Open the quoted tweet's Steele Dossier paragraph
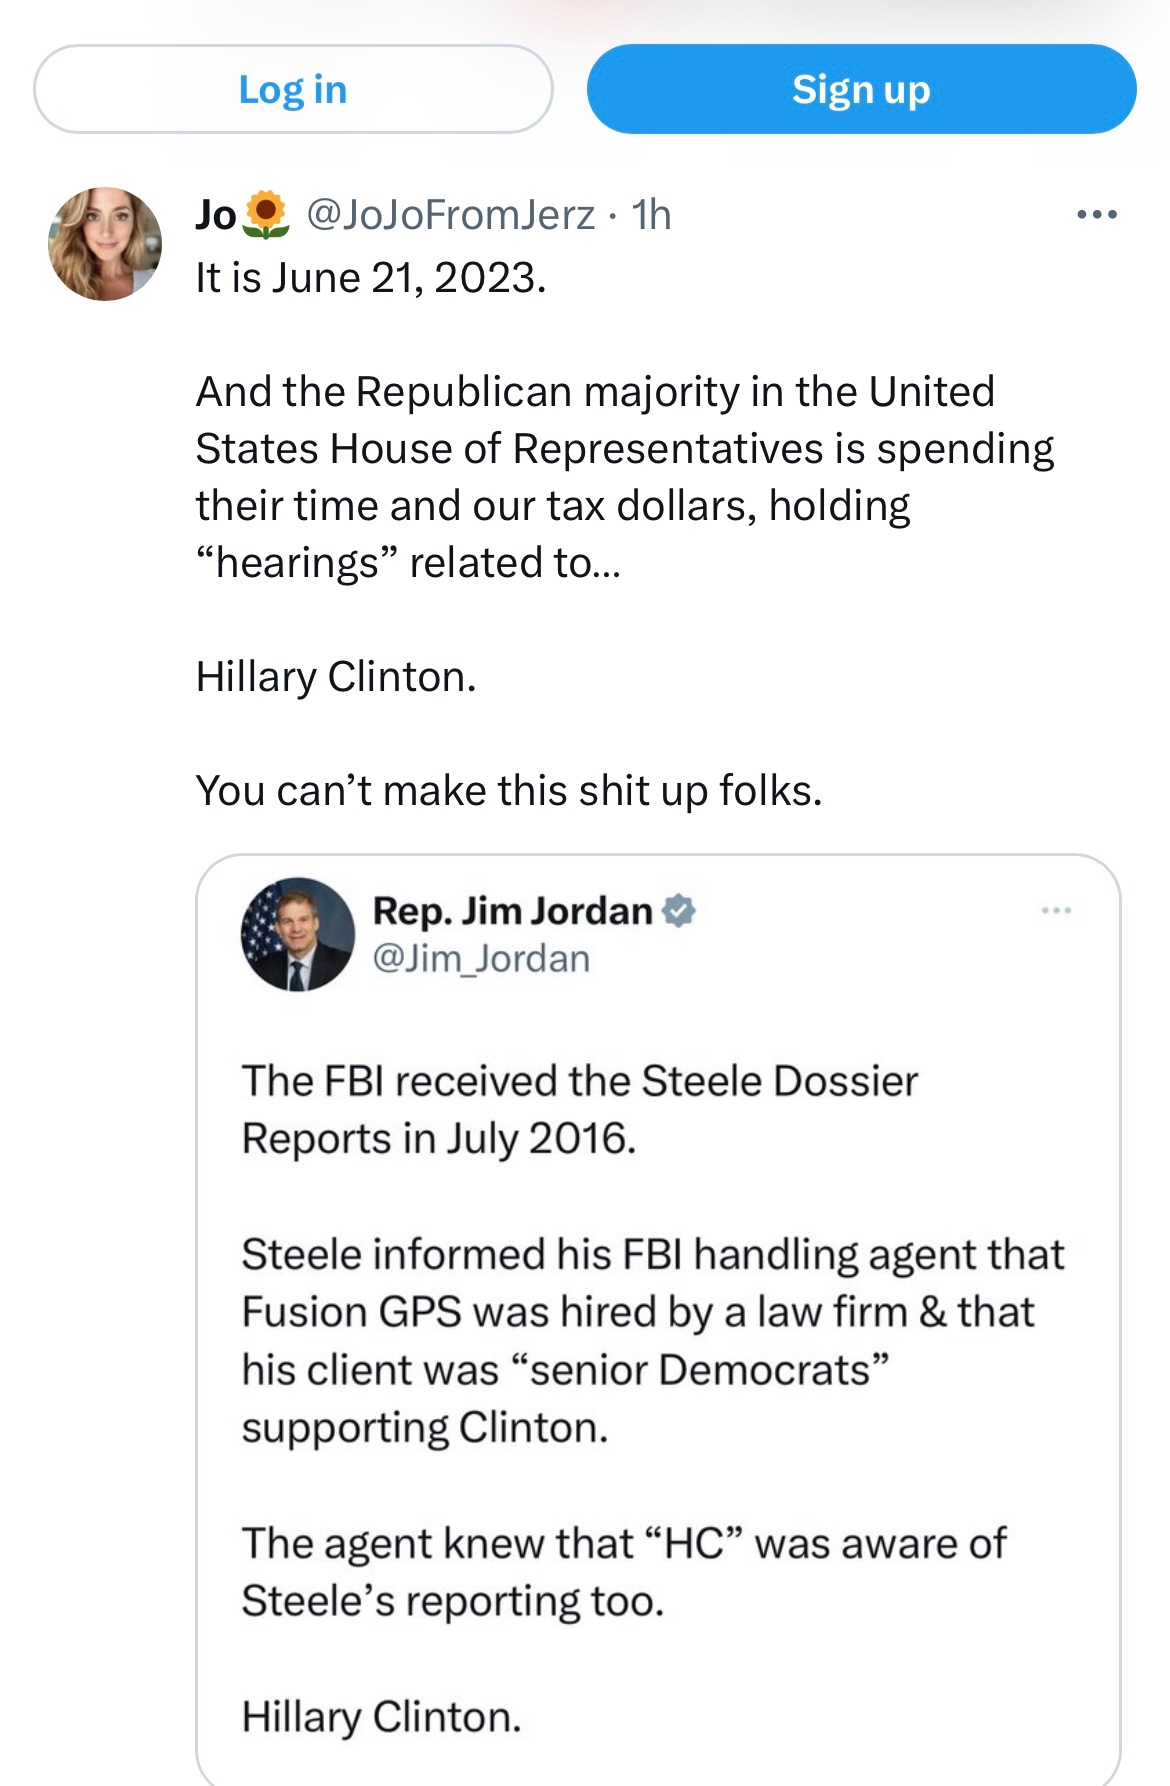 click(x=579, y=1110)
